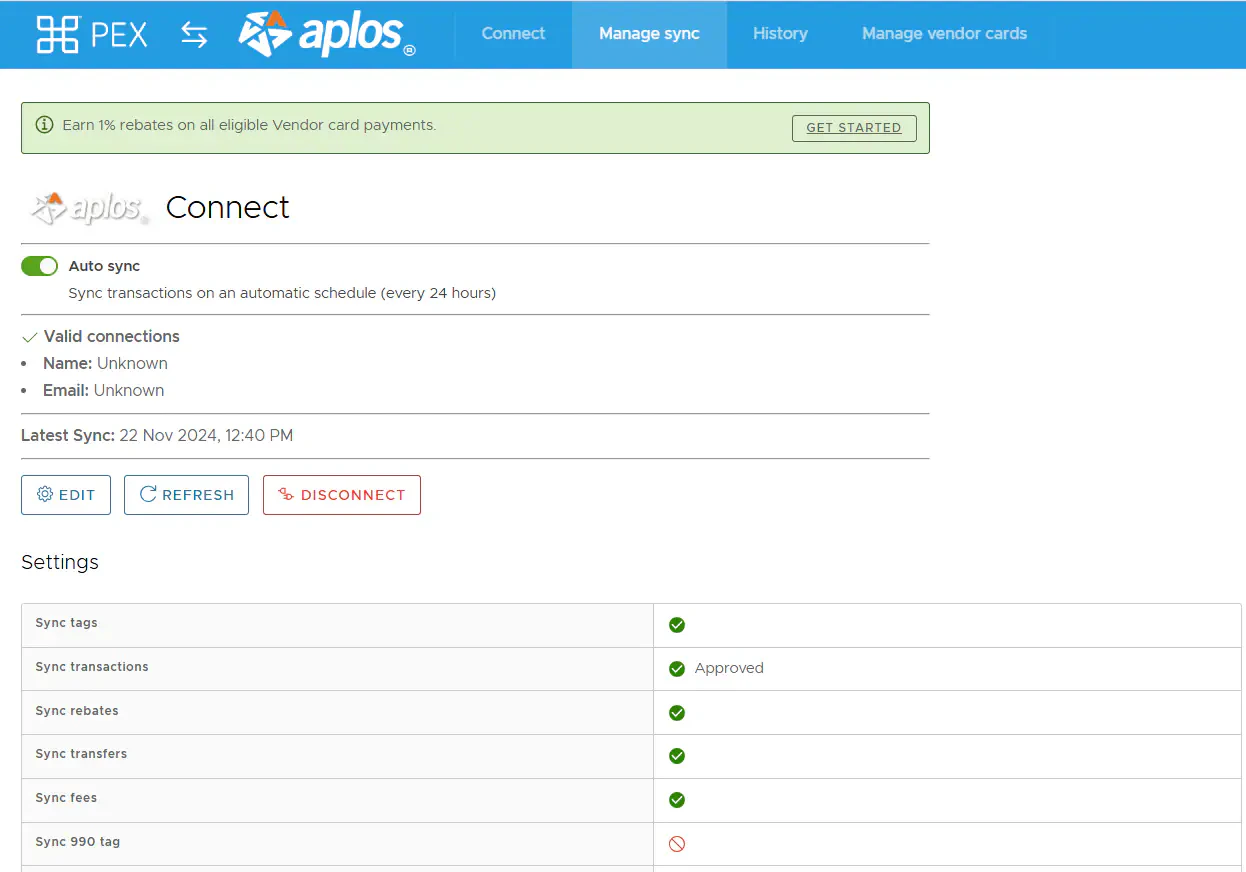Open the Manage sync tab
Image resolution: width=1246 pixels, height=872 pixels.
click(649, 34)
